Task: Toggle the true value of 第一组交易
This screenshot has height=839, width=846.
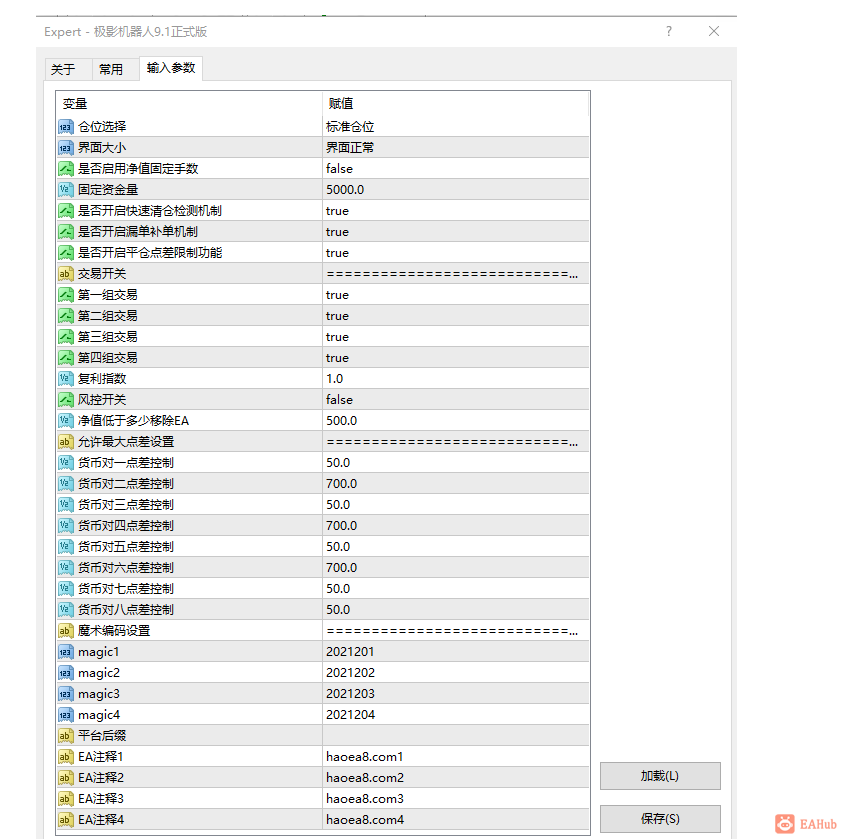Action: 456,295
